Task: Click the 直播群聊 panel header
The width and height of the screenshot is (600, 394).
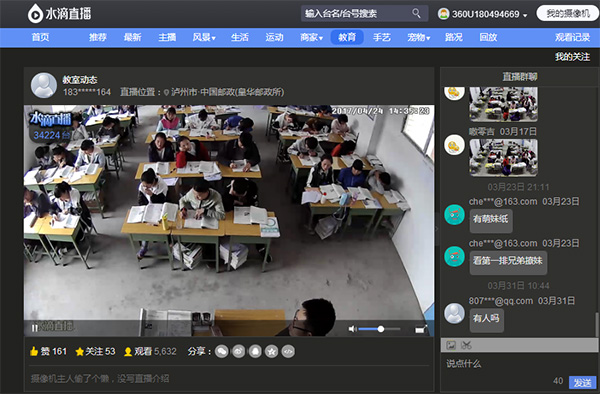Action: 520,77
